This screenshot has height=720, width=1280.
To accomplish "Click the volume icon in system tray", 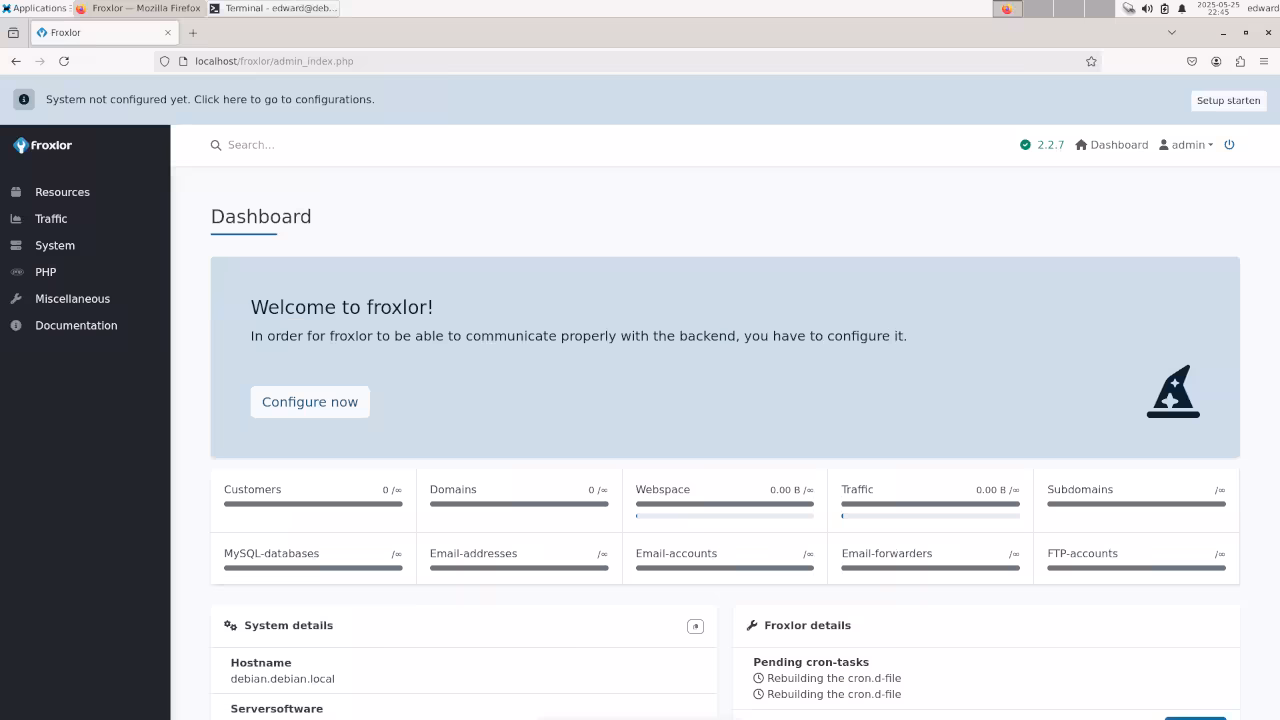I will tap(1147, 8).
